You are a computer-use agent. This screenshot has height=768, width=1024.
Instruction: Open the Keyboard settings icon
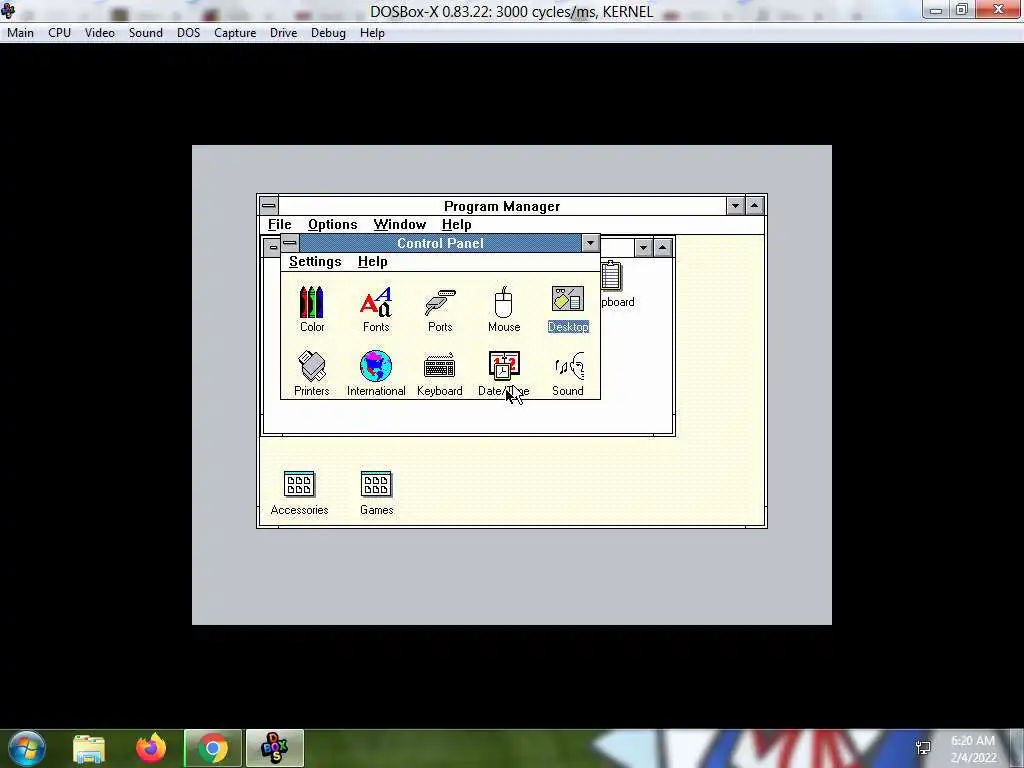(x=440, y=374)
